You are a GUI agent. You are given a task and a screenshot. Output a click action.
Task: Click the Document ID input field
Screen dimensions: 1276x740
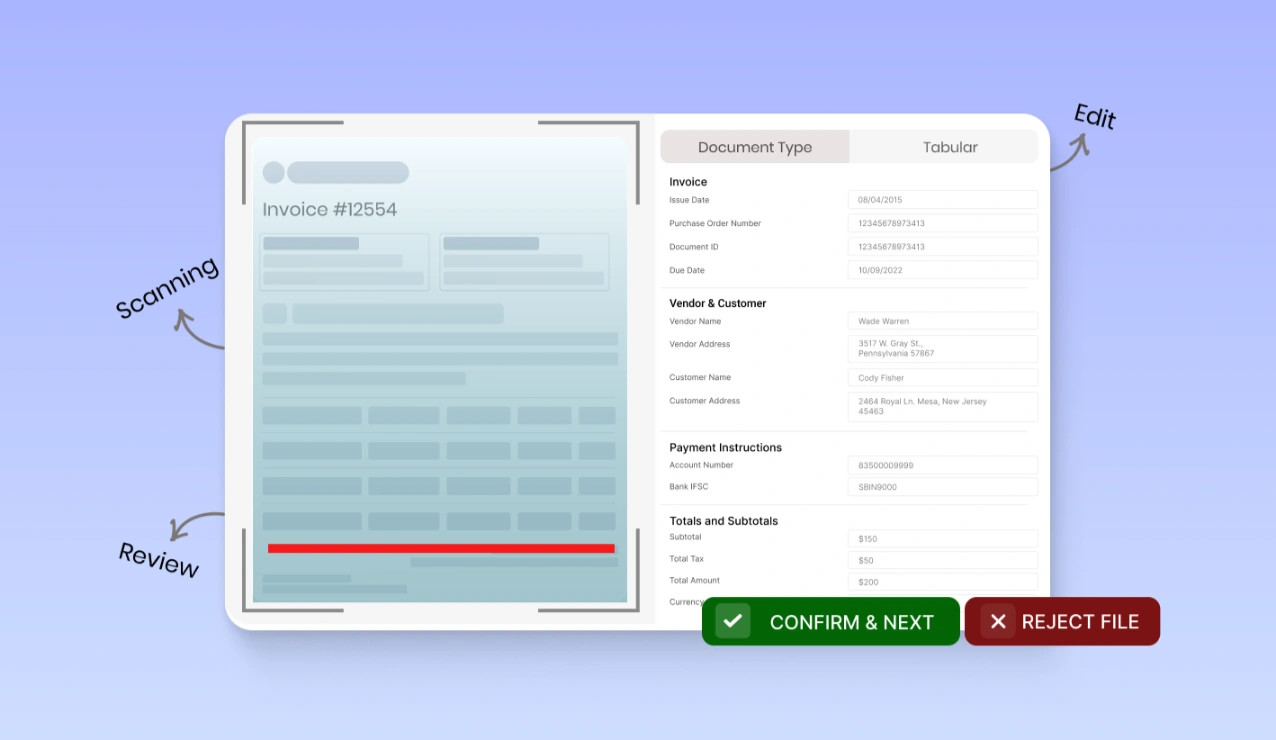[x=941, y=246]
